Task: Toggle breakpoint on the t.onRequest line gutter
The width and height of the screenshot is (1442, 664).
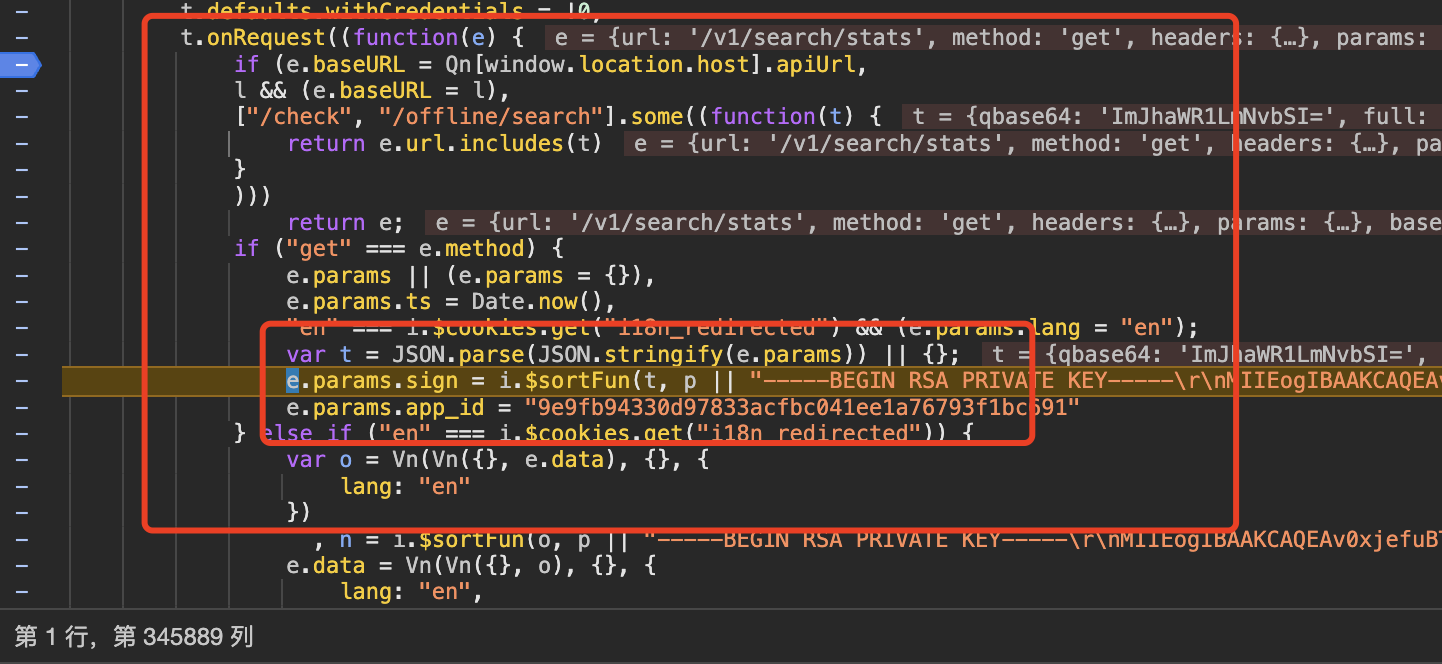Action: tap(21, 38)
